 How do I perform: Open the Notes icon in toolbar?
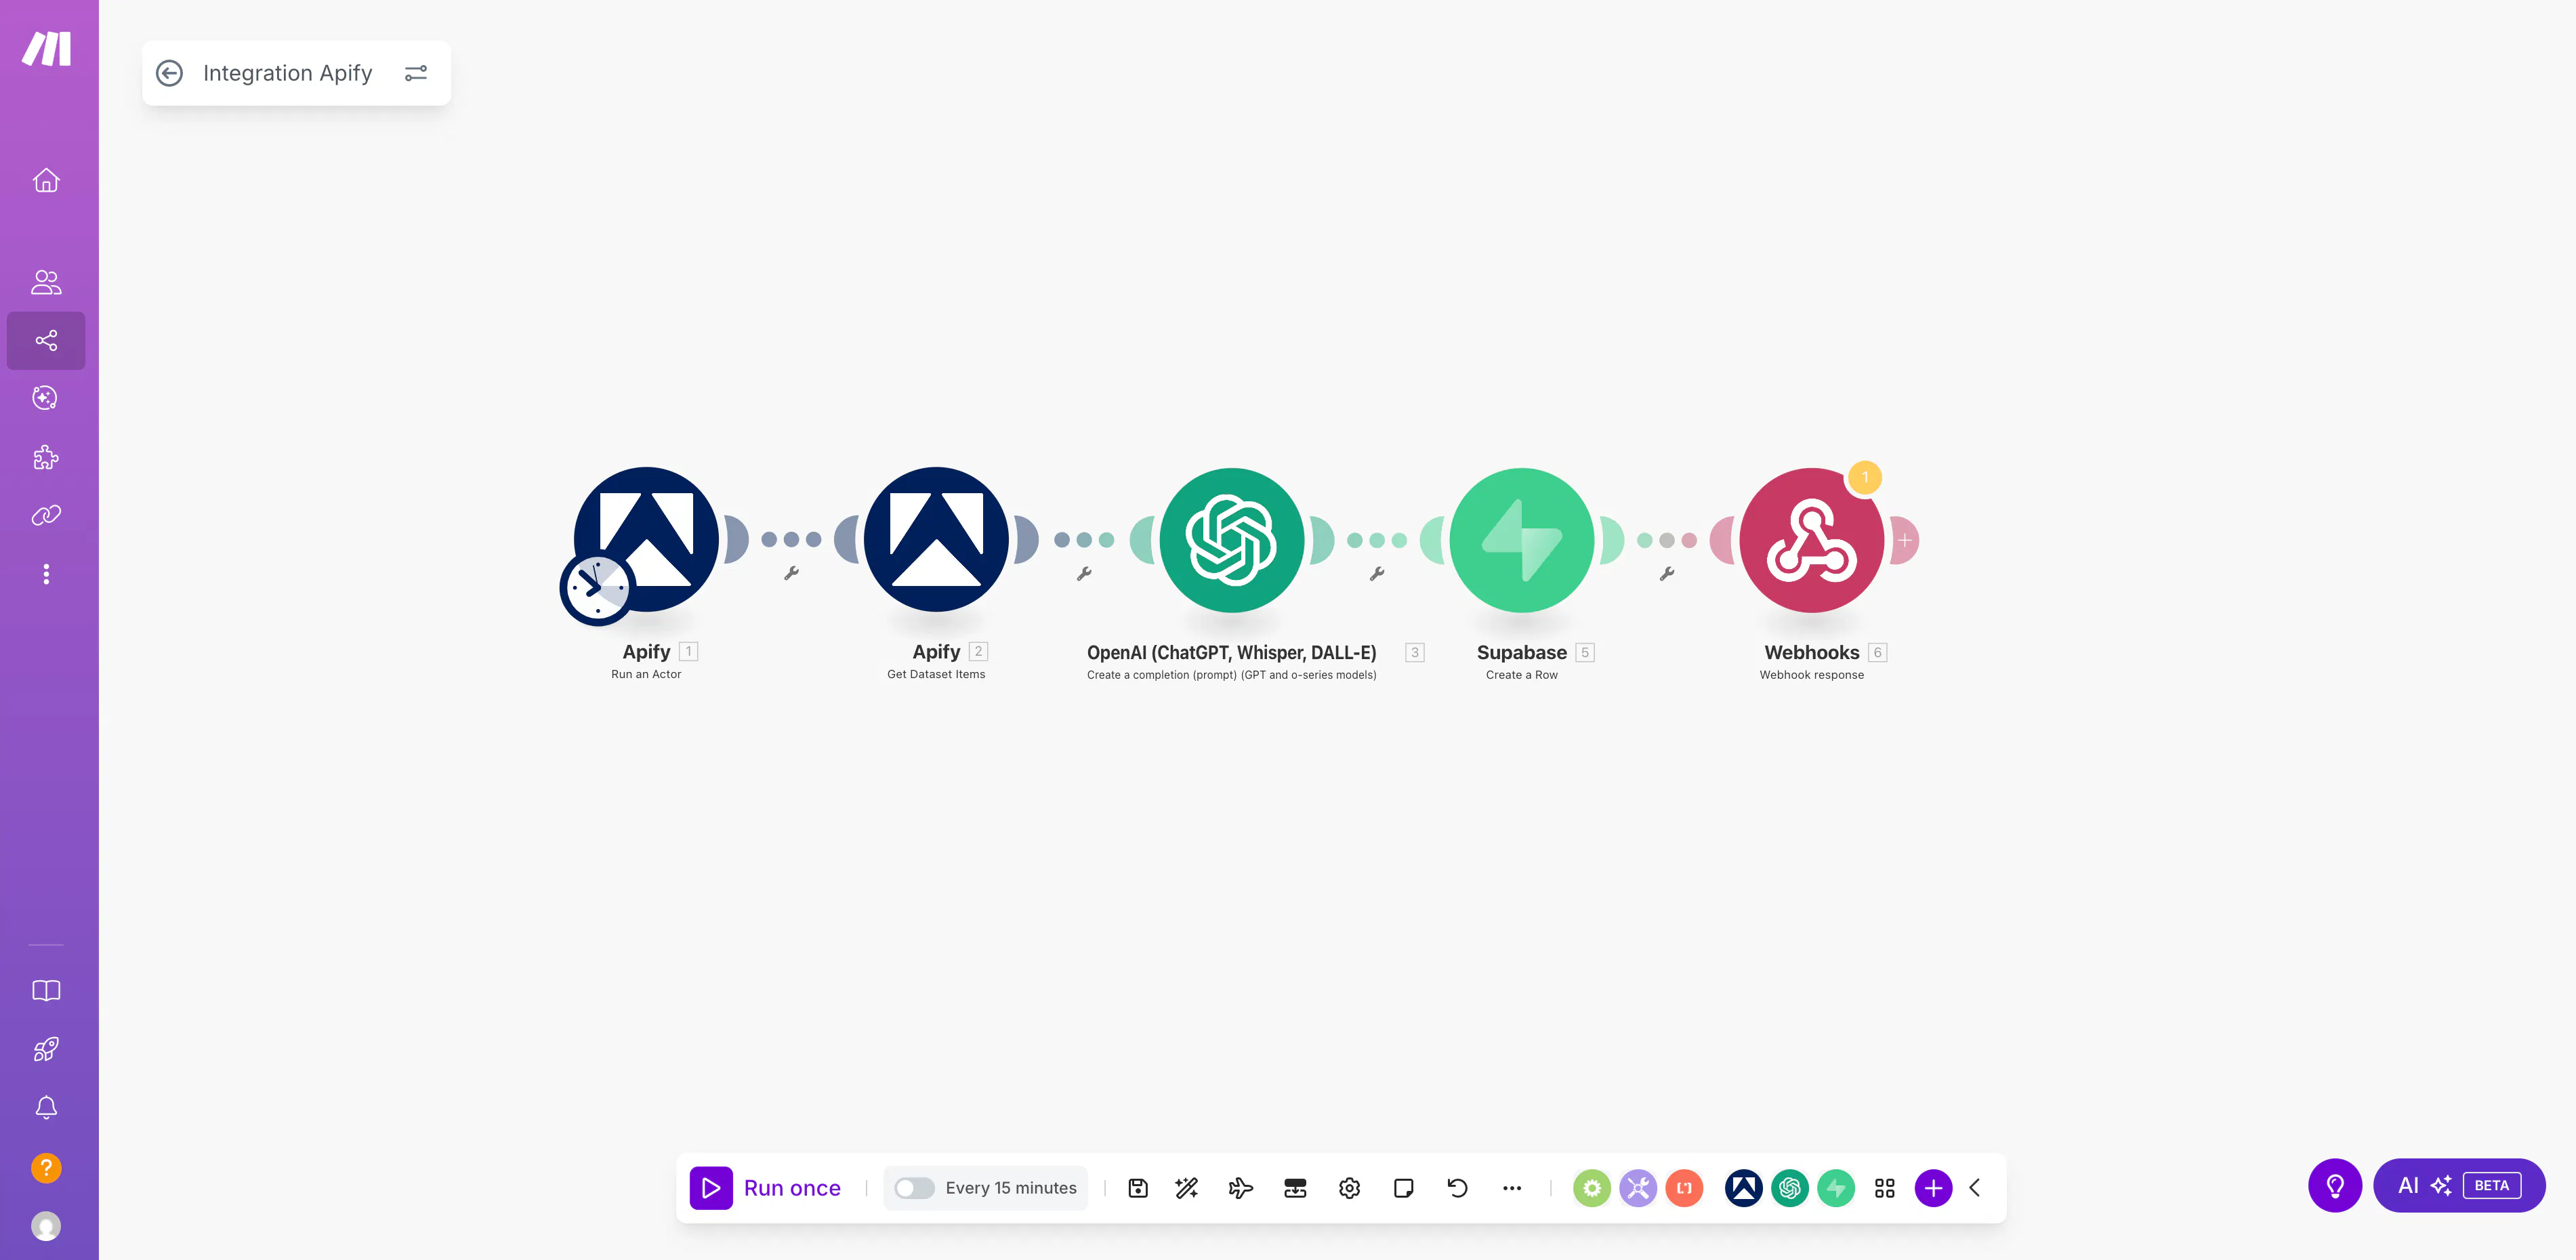tap(1403, 1188)
